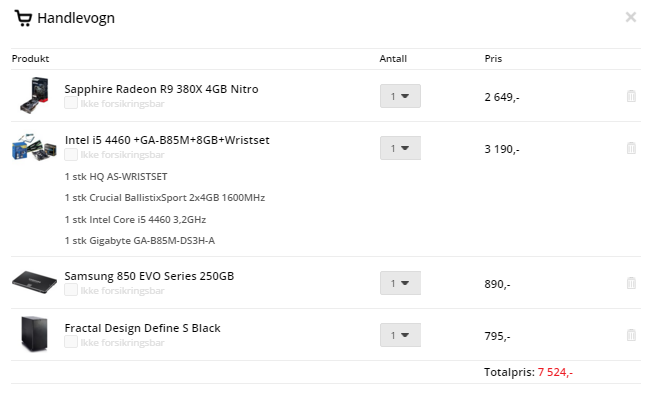Open quantity dropdown for Fractal Design Define S
Screen dimensions: 655x393
[x=400, y=335]
